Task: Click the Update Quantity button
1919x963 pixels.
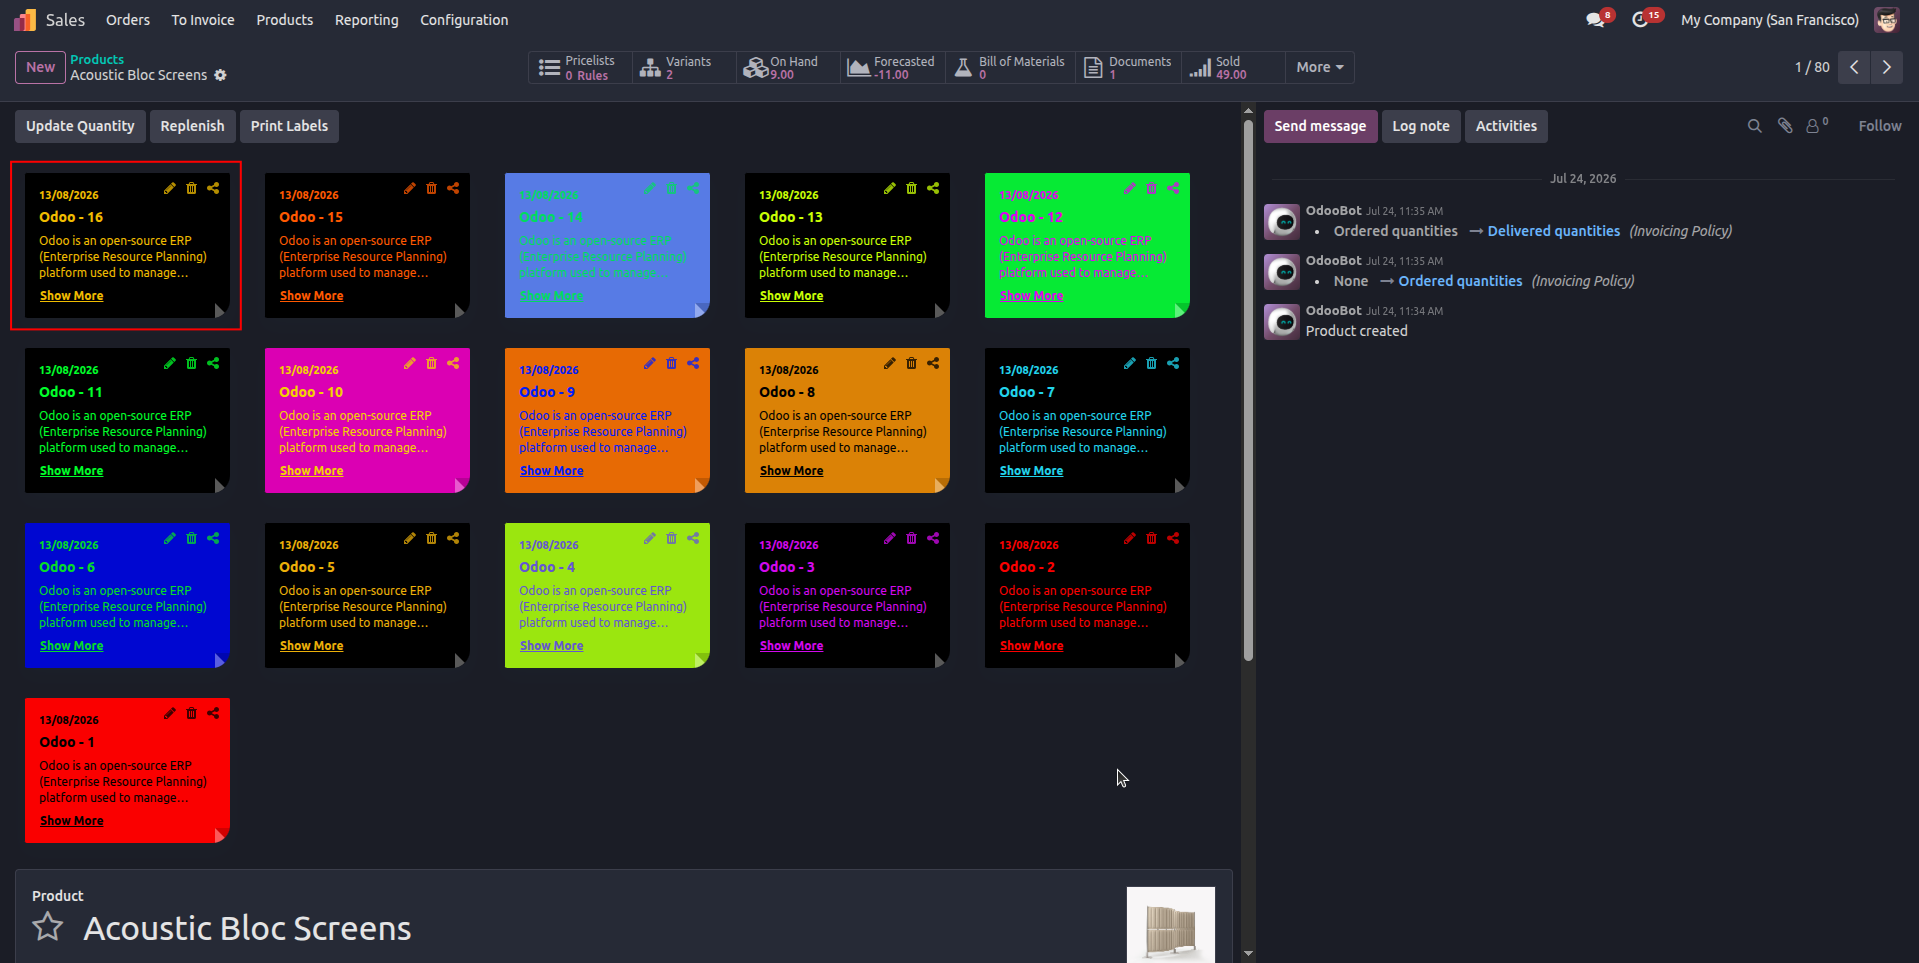Action: click(80, 126)
